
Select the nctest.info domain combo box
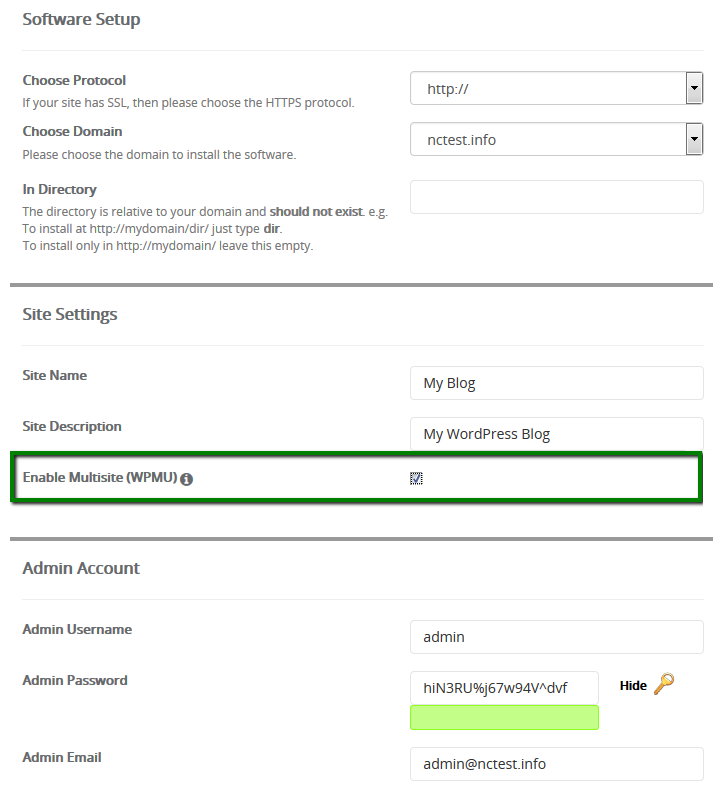[557, 139]
